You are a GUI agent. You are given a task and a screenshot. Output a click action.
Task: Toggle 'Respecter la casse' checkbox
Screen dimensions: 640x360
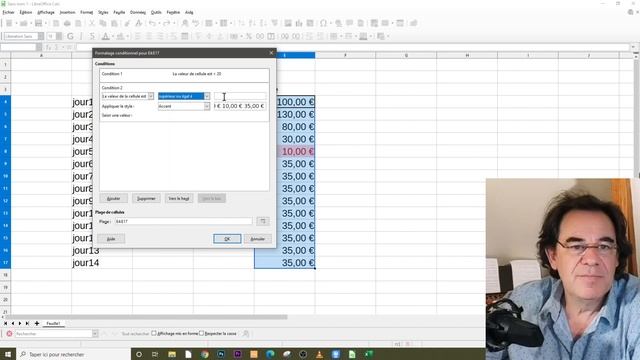pos(201,333)
